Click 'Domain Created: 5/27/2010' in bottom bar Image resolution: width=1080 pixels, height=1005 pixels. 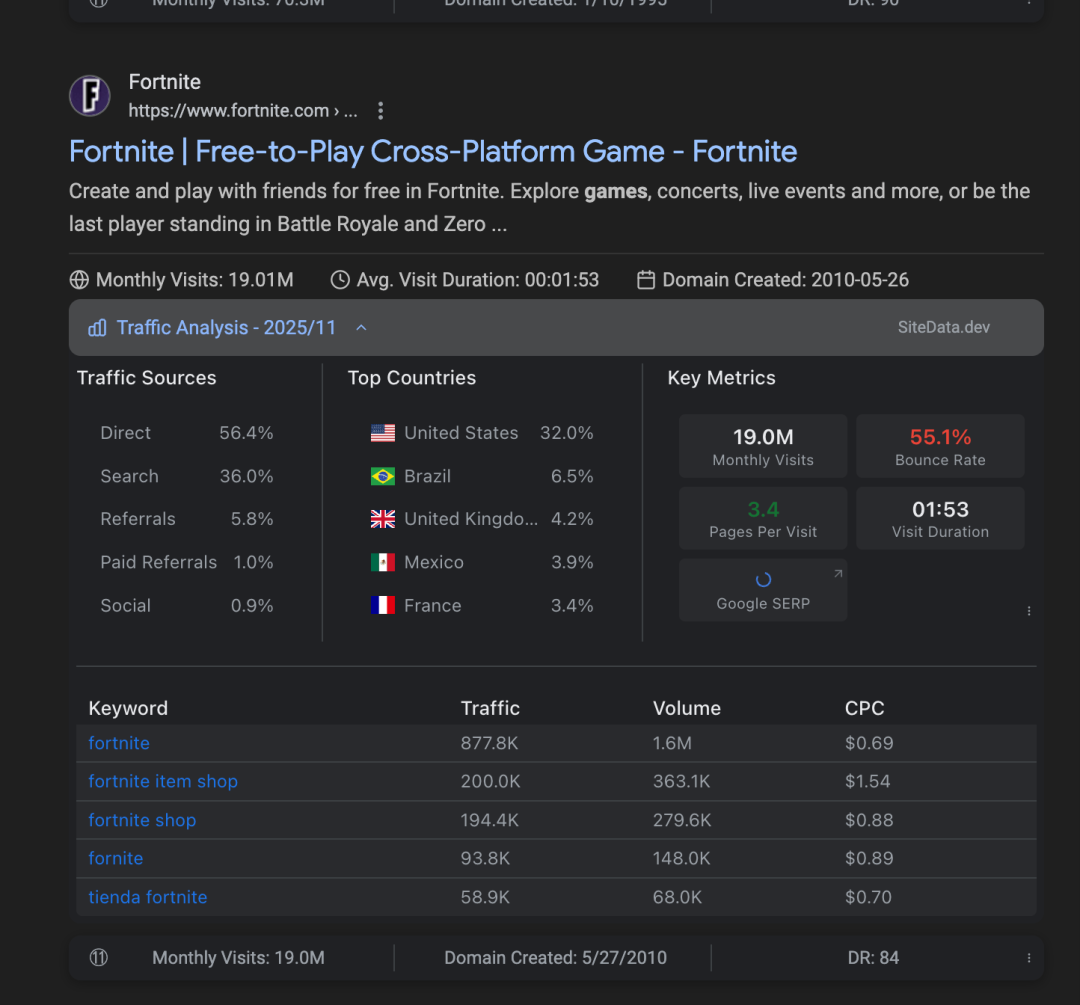click(555, 957)
